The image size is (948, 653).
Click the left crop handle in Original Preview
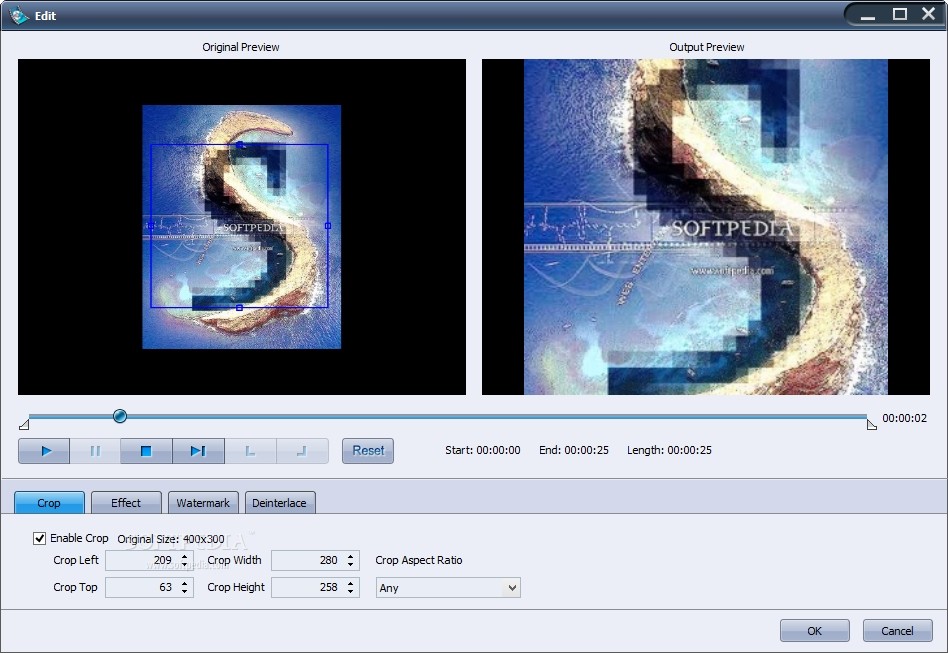coord(151,226)
